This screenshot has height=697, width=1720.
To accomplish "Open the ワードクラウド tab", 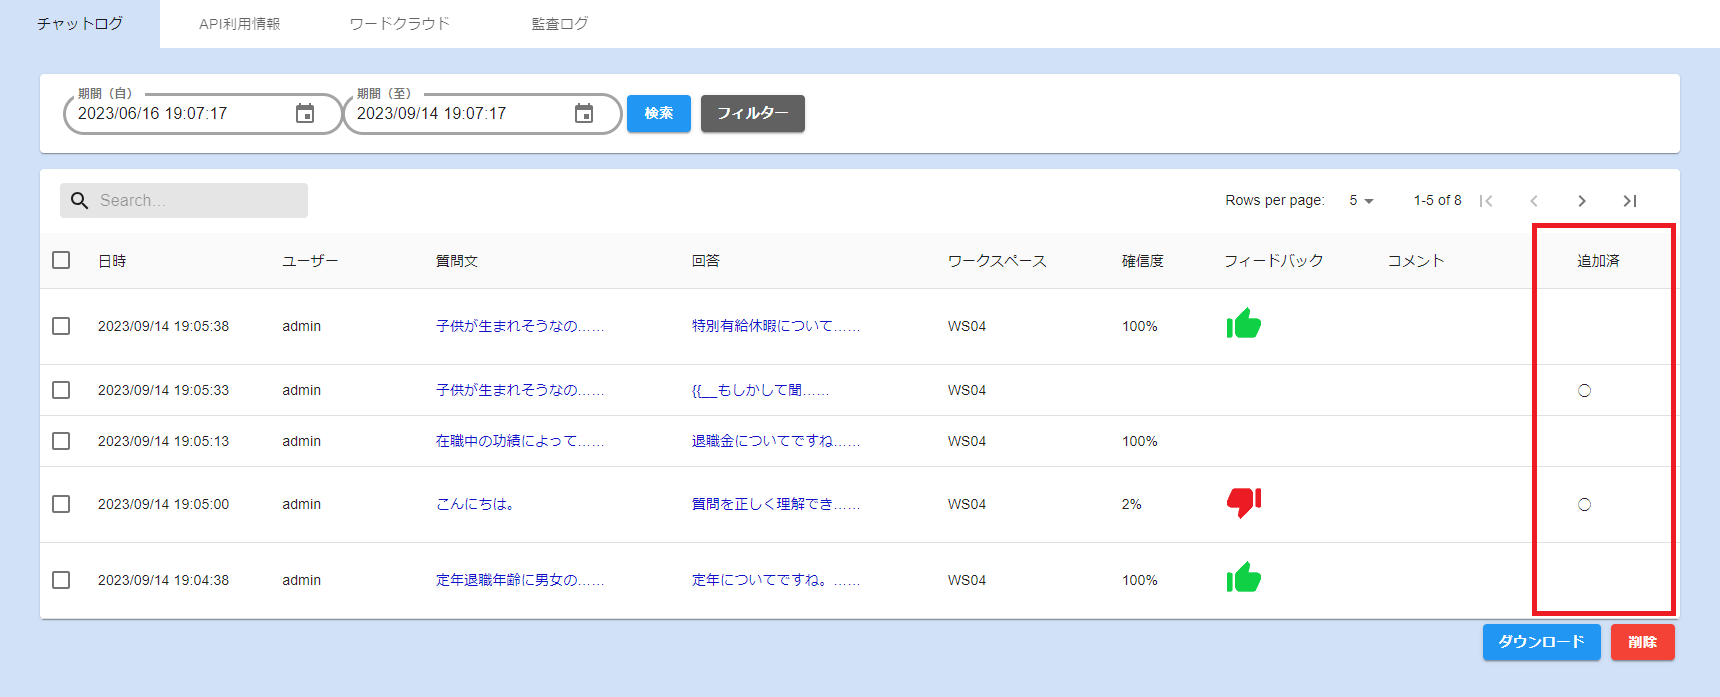I will click(399, 24).
